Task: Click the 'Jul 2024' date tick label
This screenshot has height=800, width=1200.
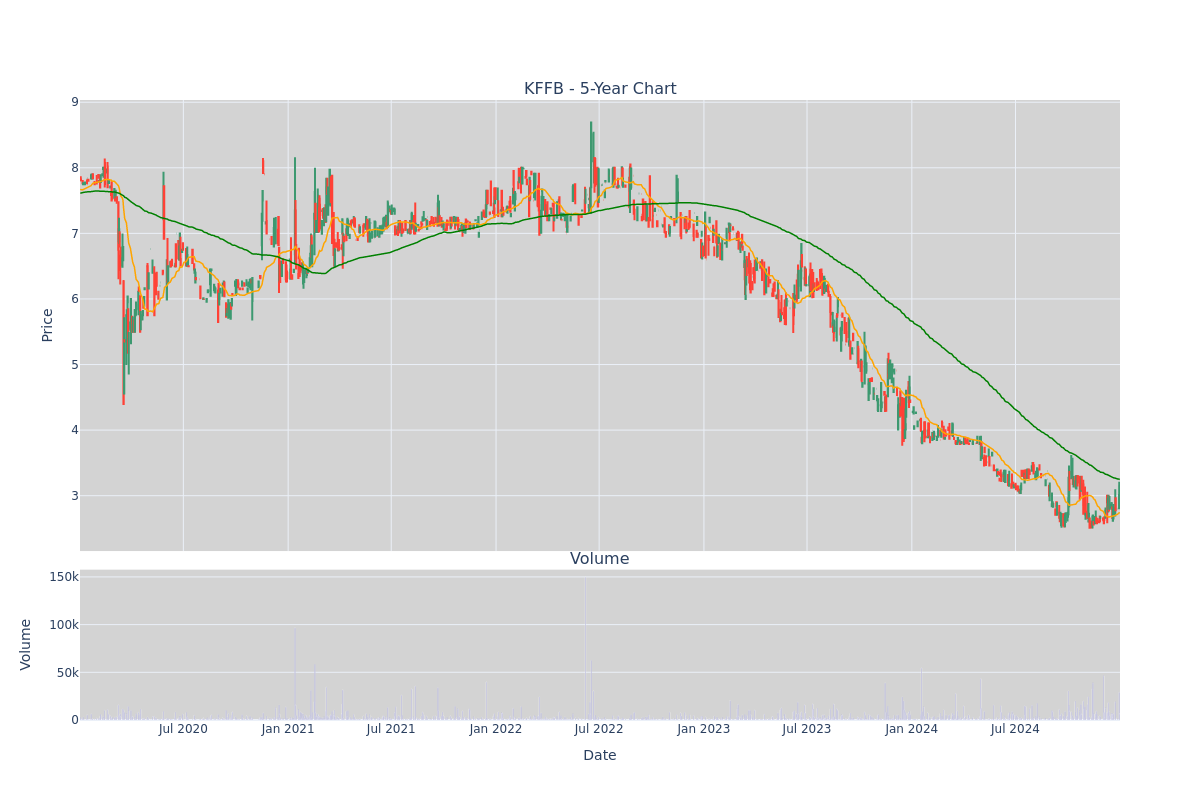Action: point(1015,729)
